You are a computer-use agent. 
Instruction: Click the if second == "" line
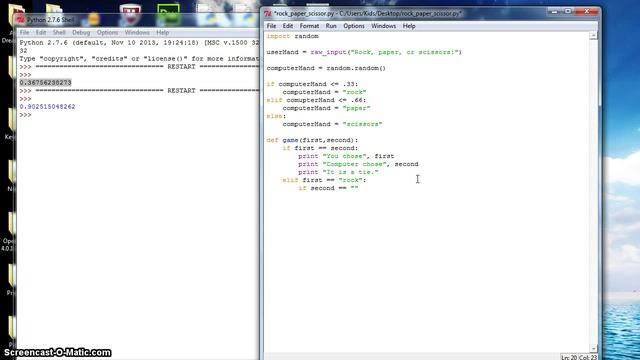328,188
